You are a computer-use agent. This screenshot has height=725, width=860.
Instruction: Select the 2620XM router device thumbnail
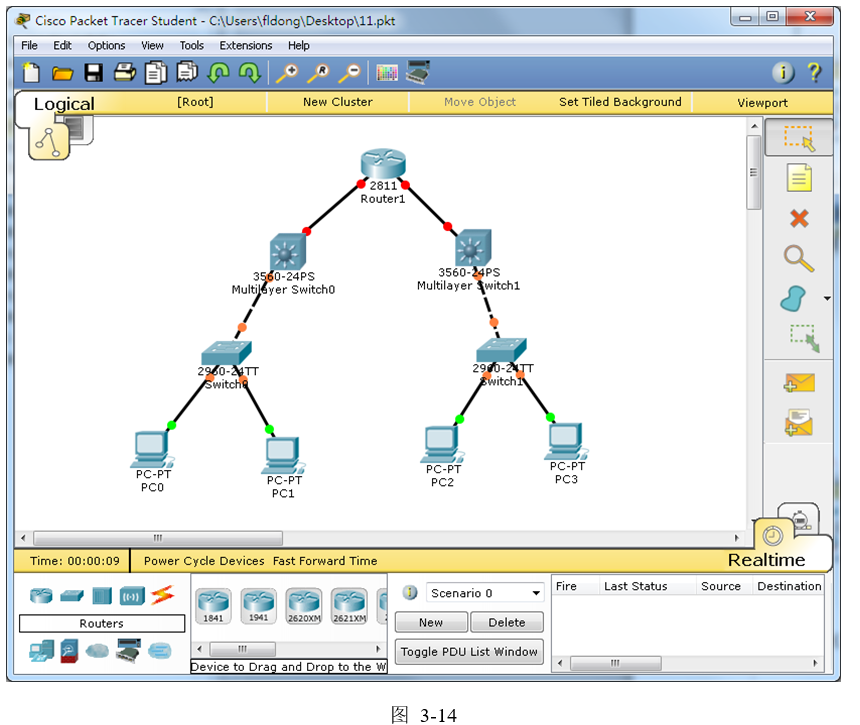tap(304, 605)
